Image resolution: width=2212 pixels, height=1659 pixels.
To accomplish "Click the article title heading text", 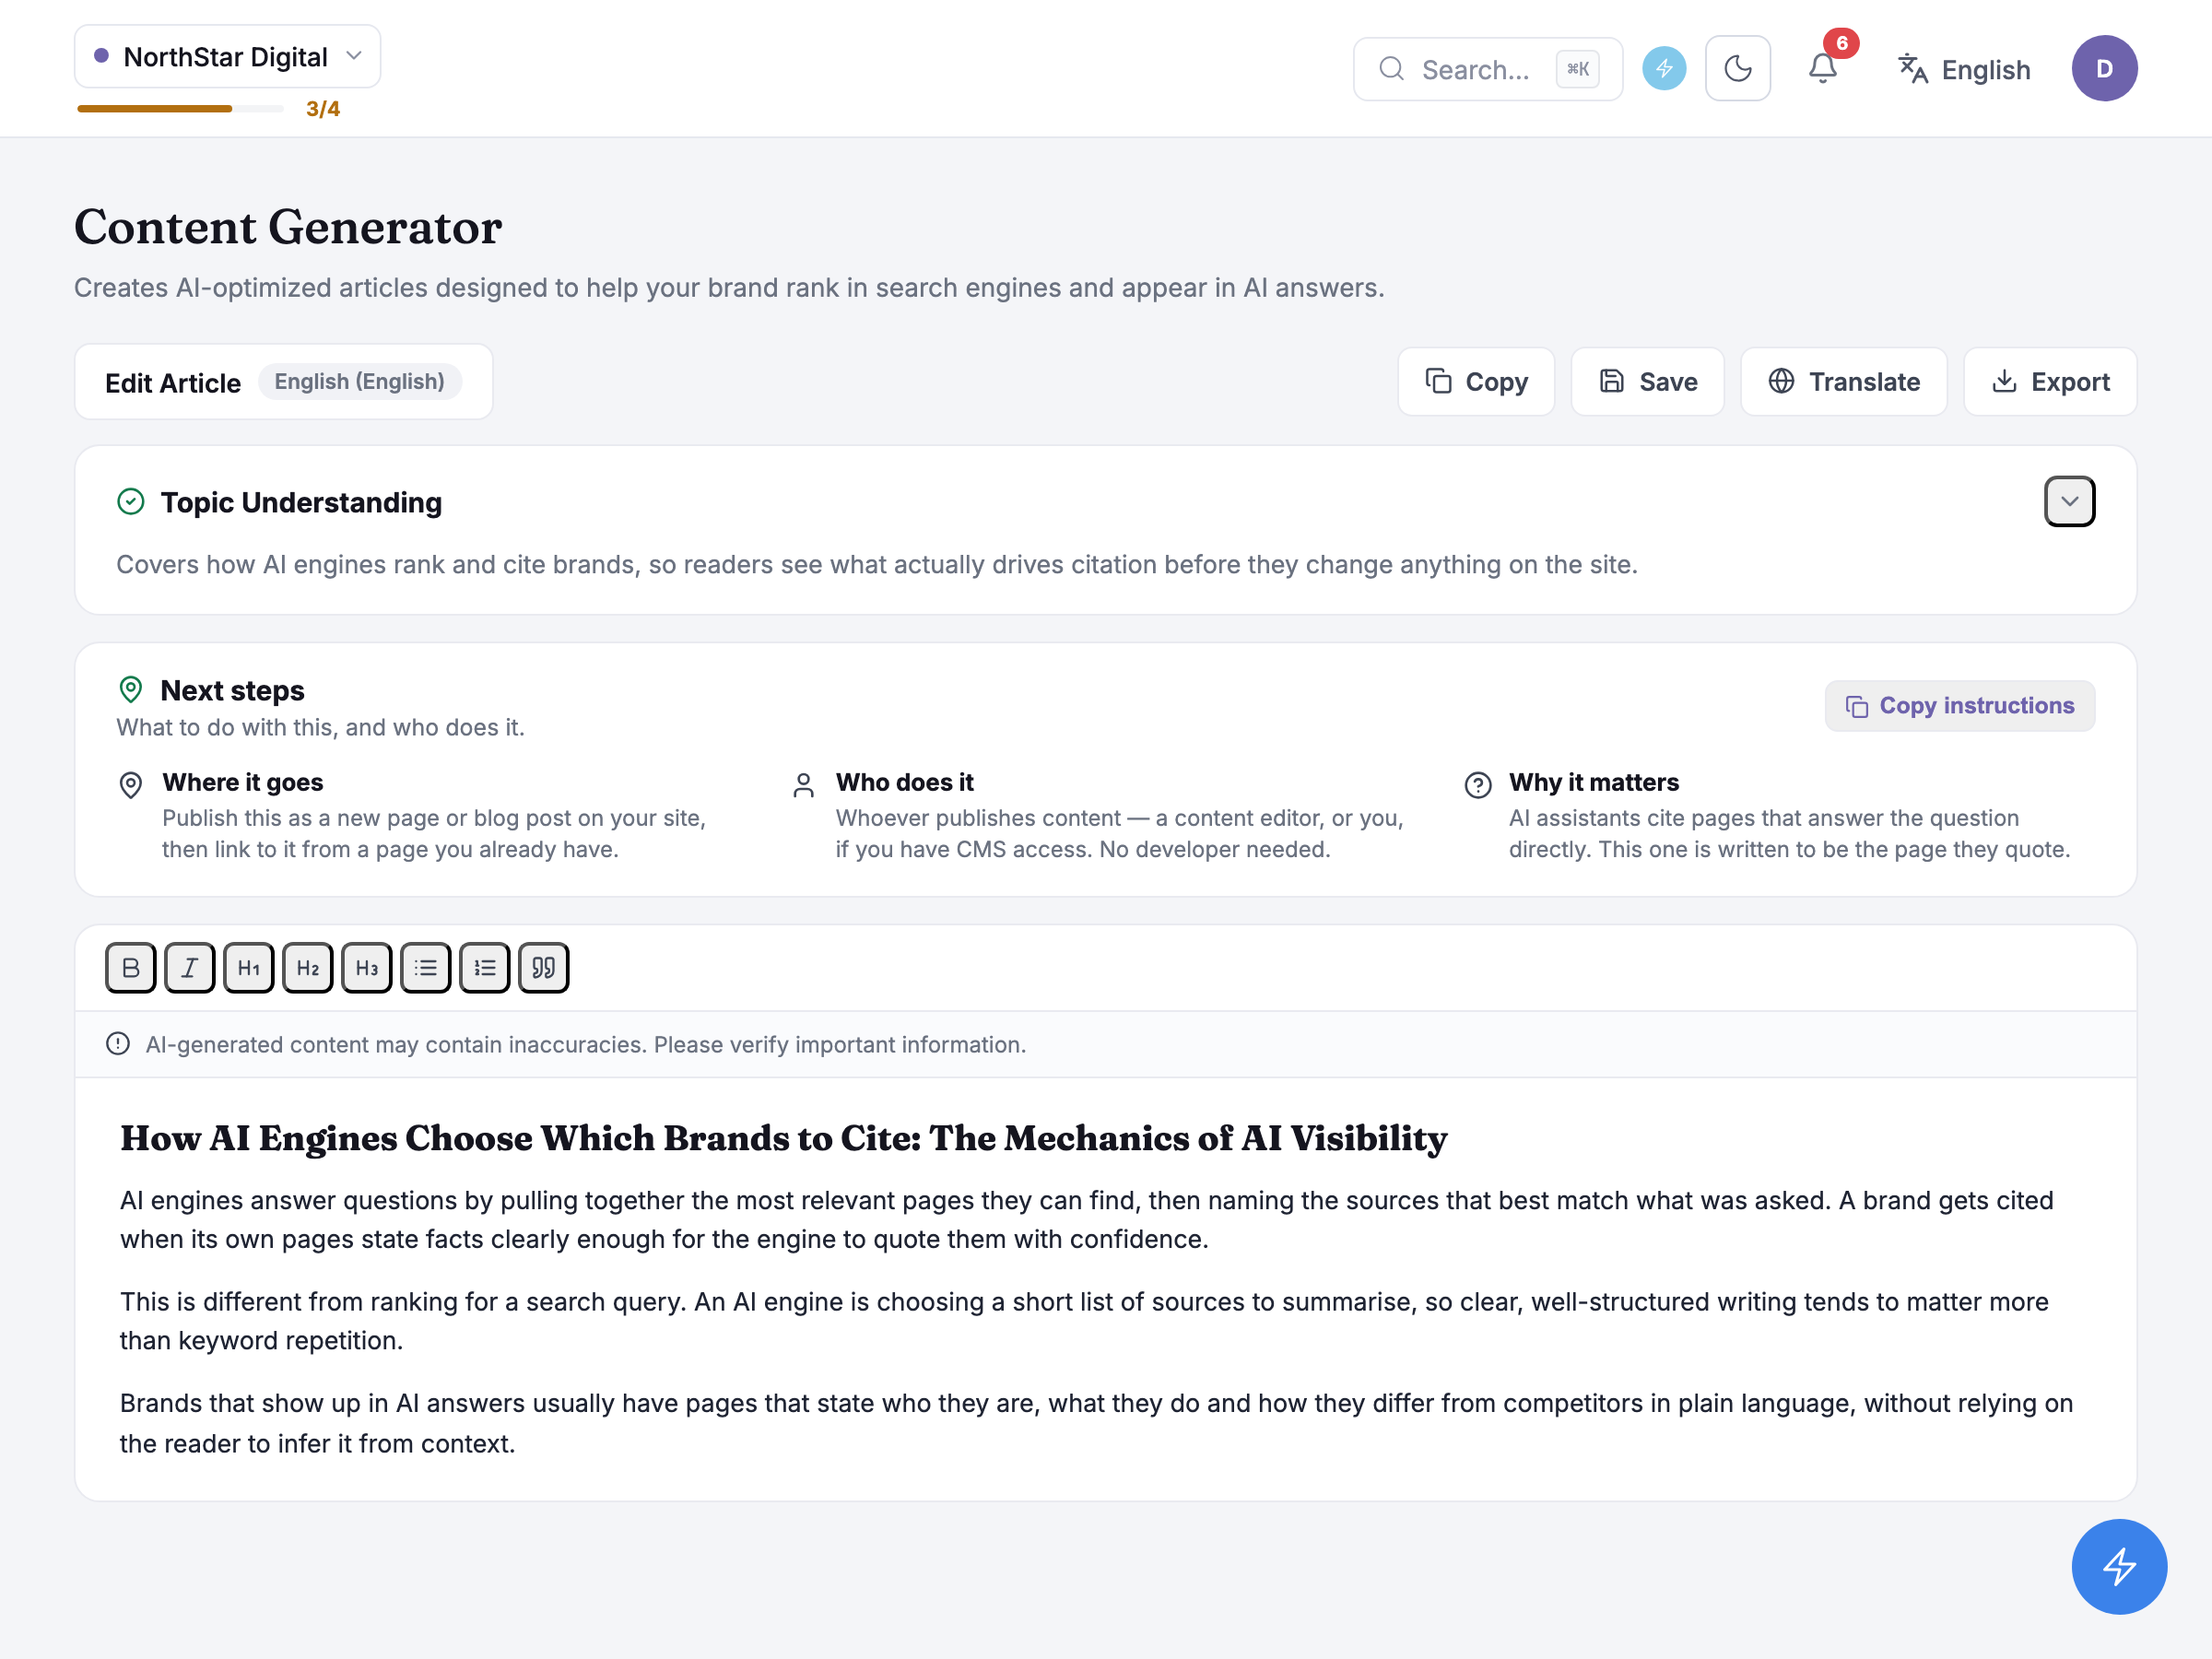I will (x=783, y=1138).
